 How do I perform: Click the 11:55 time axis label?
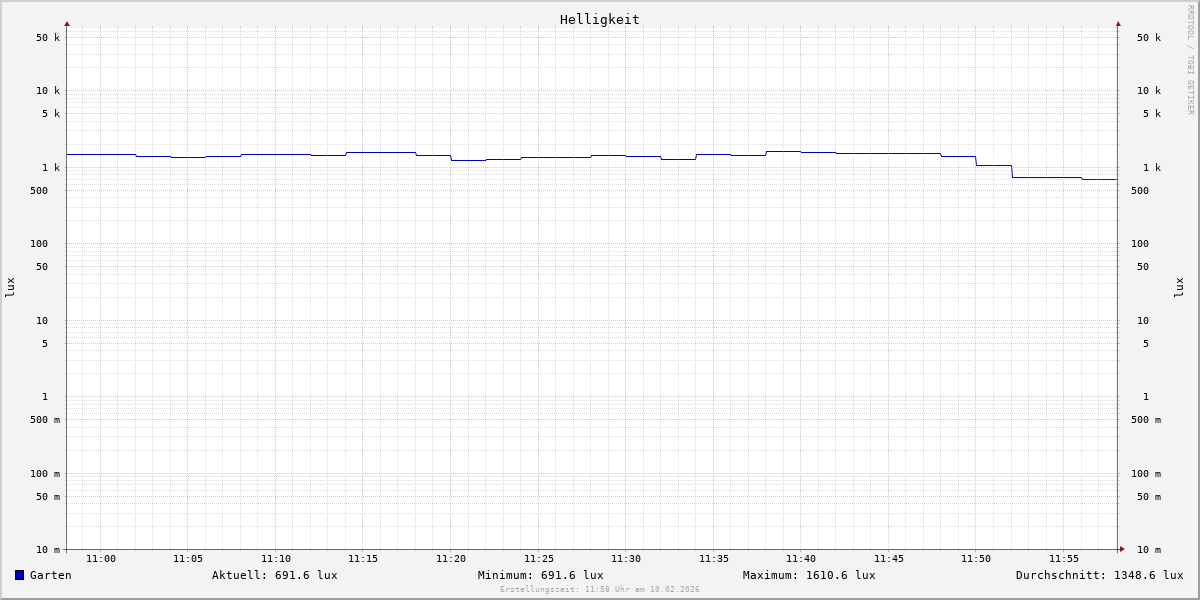click(1064, 559)
